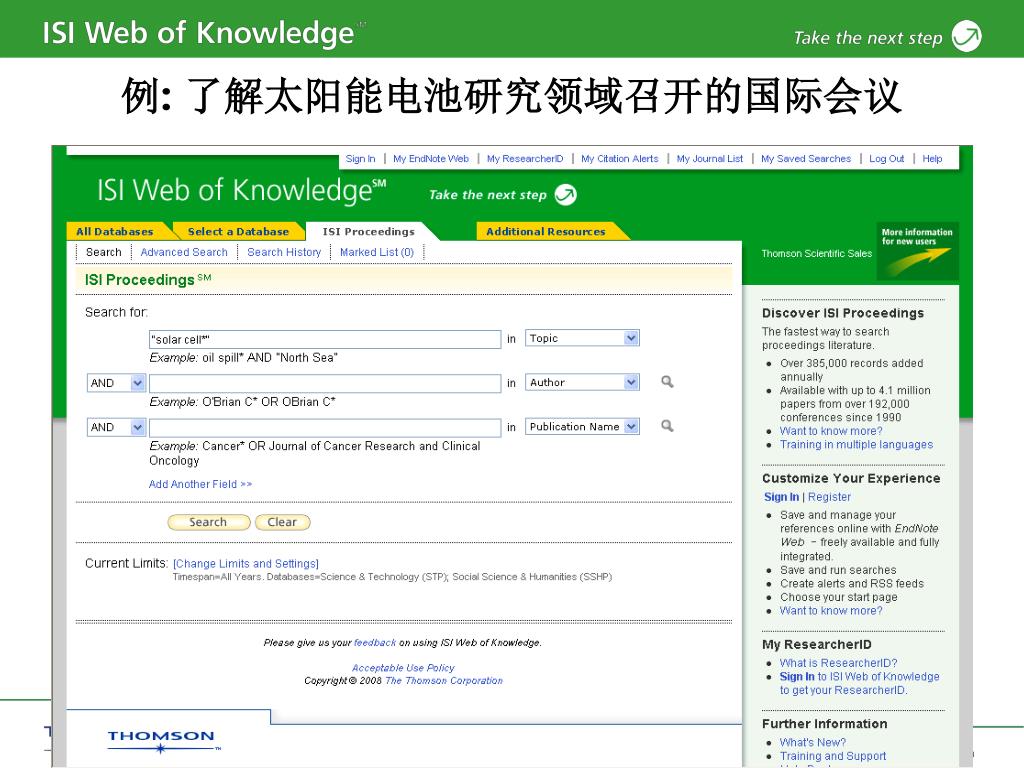Open the Author field dropdown

coord(630,383)
